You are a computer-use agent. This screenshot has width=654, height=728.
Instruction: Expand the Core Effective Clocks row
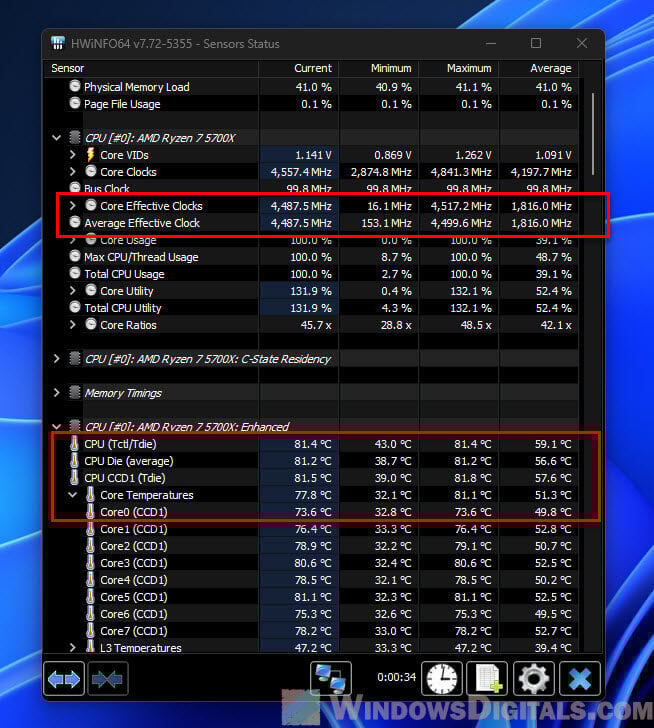72,205
